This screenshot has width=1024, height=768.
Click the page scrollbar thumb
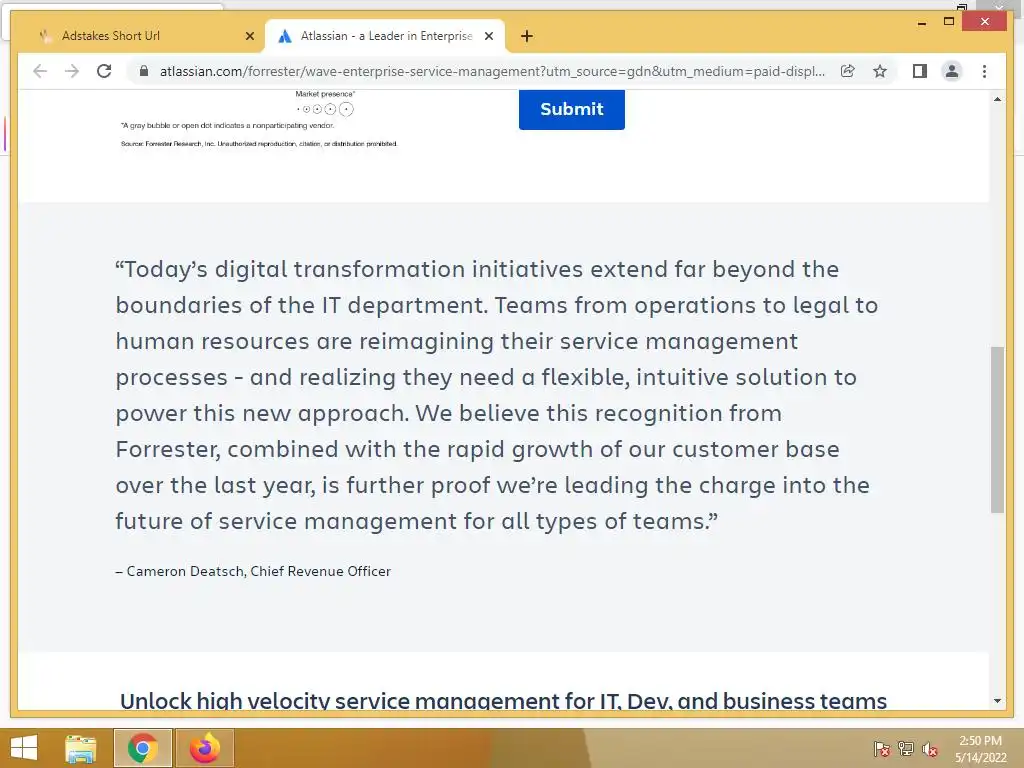[997, 429]
